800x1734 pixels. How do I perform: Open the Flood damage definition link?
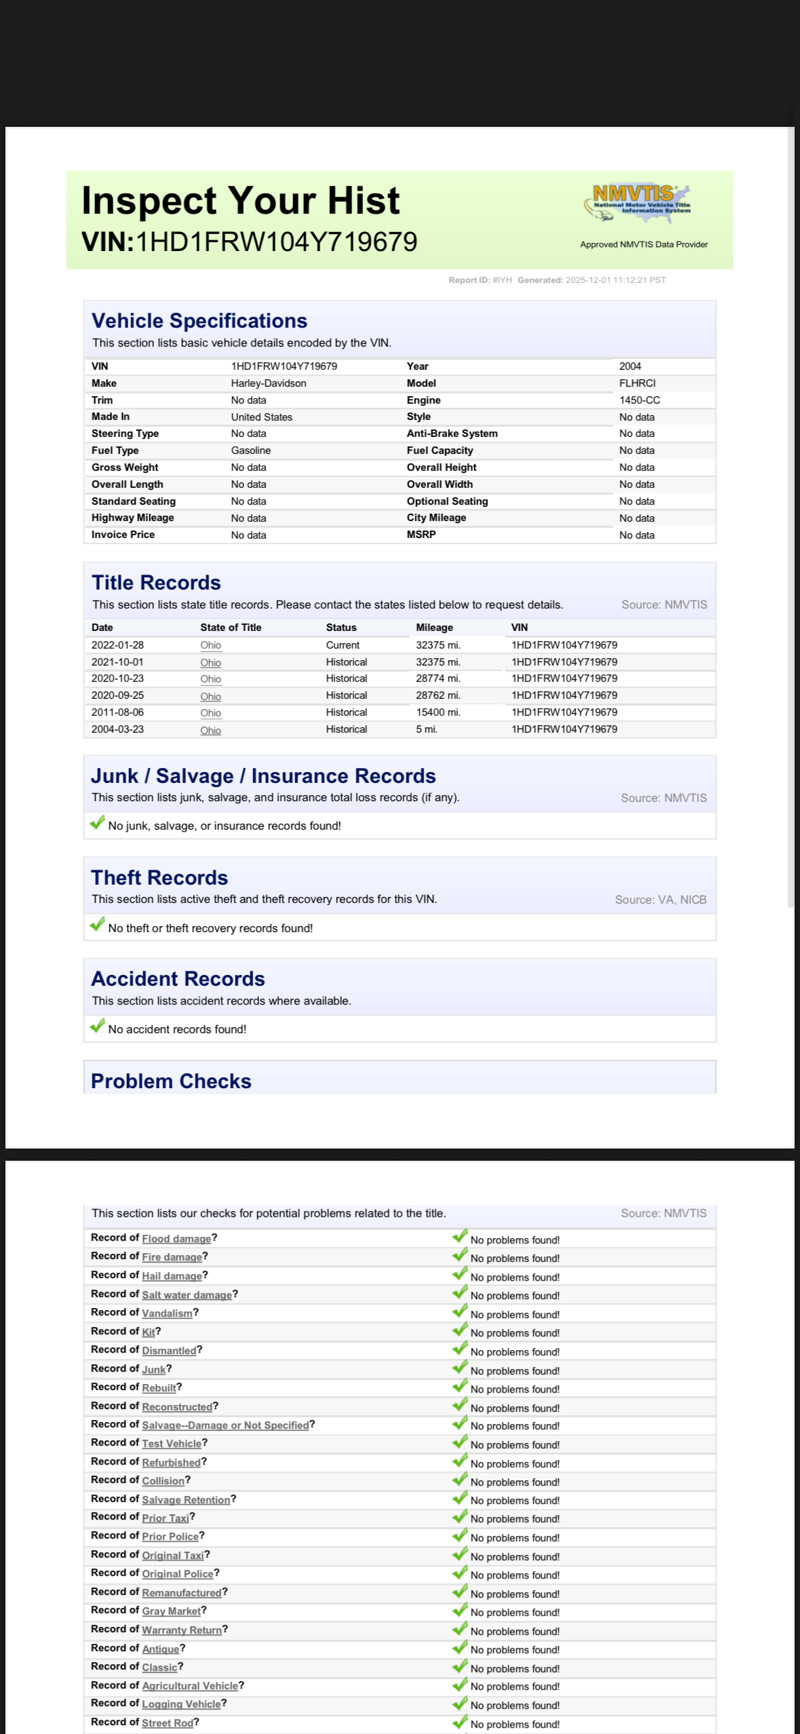[176, 1239]
